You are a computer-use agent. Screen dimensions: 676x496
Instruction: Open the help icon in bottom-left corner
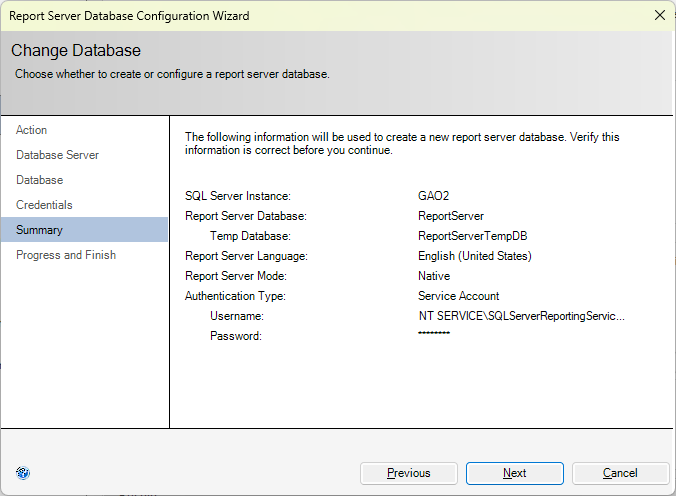click(x=23, y=473)
